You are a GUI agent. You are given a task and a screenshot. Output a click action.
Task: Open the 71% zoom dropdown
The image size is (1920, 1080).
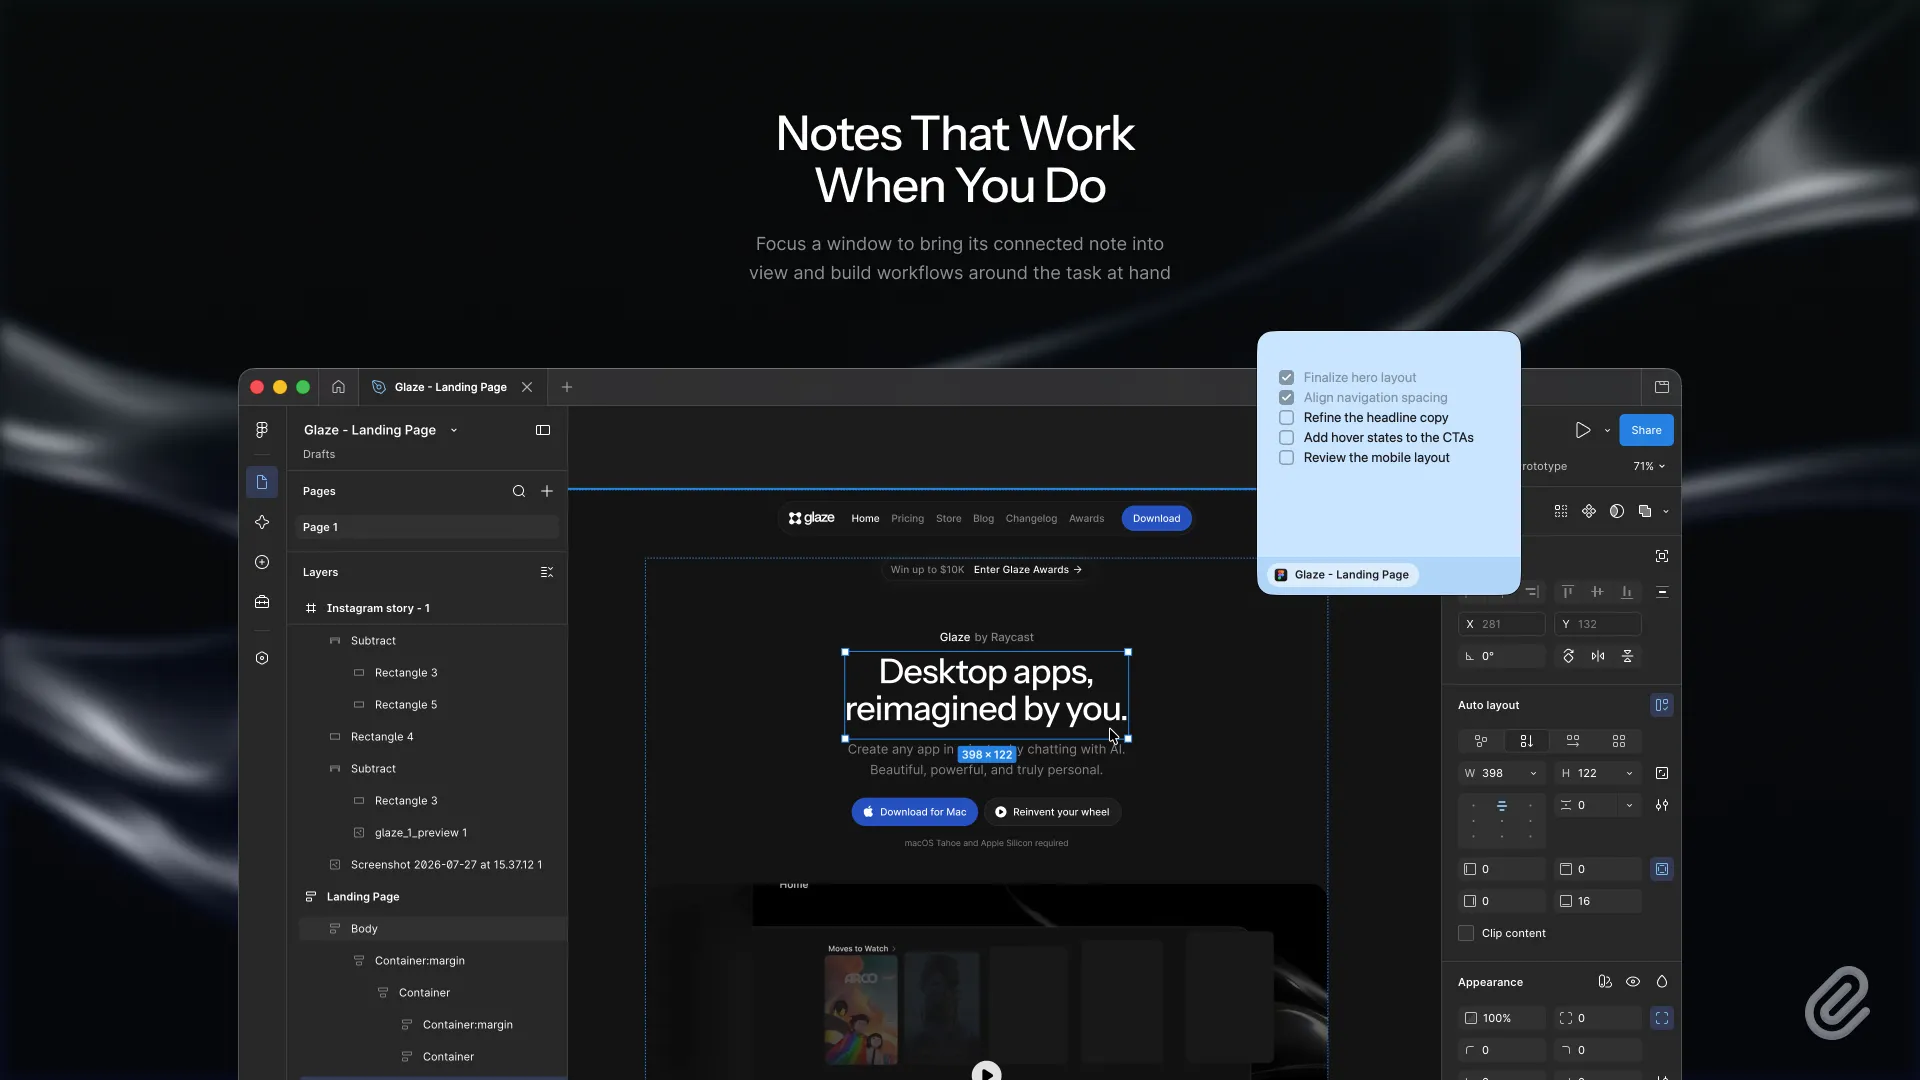(1649, 466)
